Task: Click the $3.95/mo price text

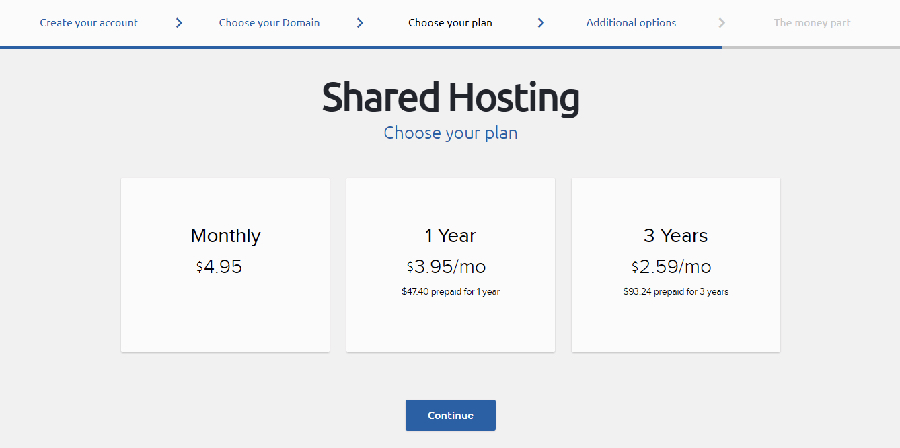Action: click(446, 267)
